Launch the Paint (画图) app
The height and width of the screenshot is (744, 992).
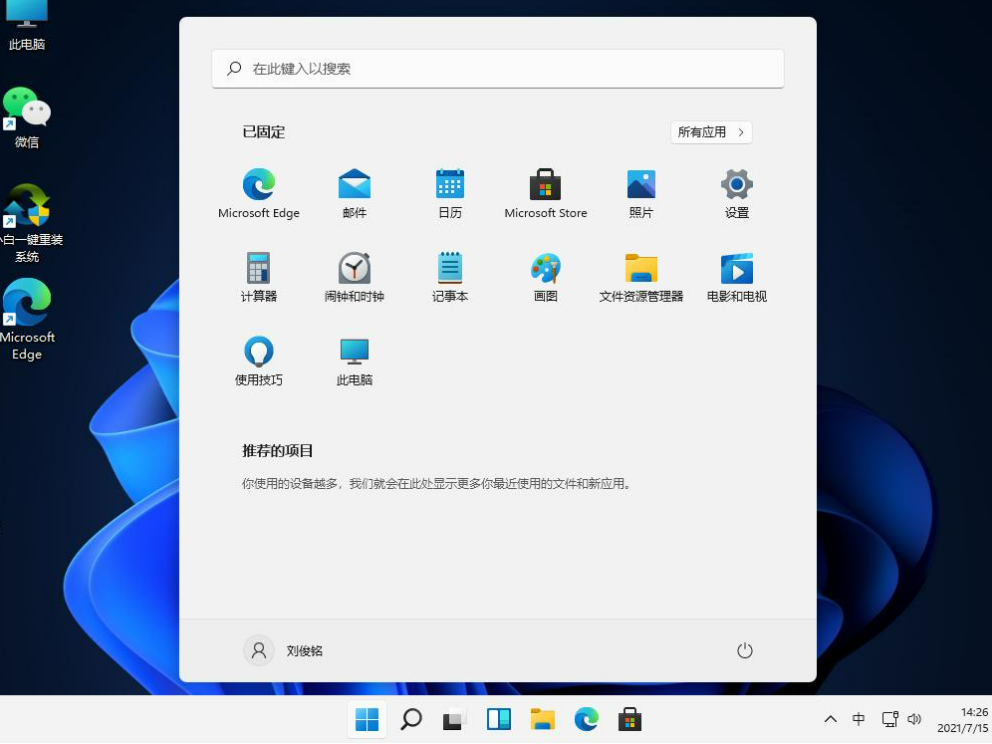pos(545,269)
